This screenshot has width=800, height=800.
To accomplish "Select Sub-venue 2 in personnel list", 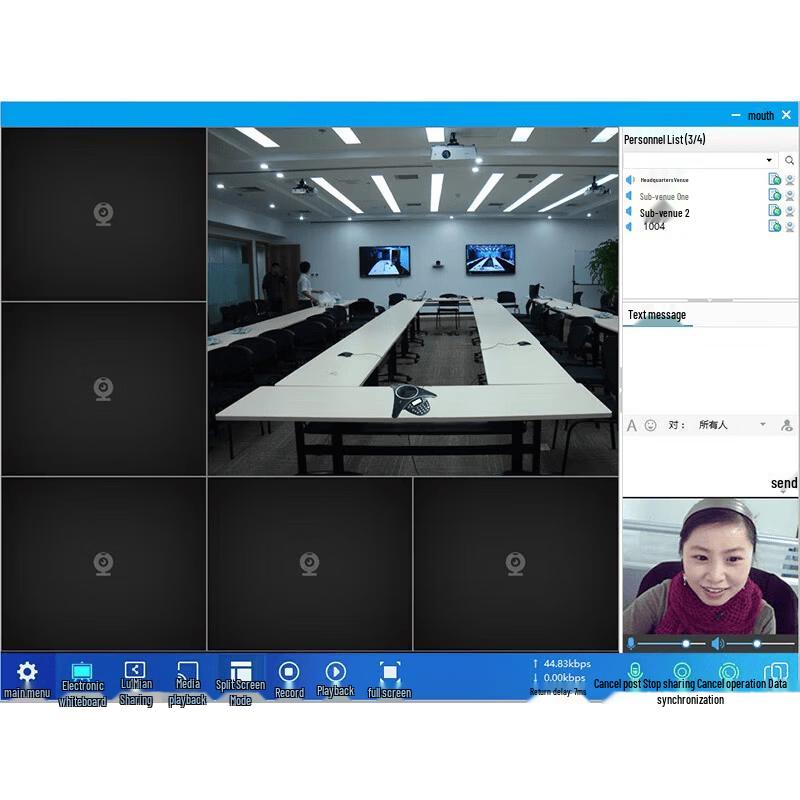I will coord(664,213).
